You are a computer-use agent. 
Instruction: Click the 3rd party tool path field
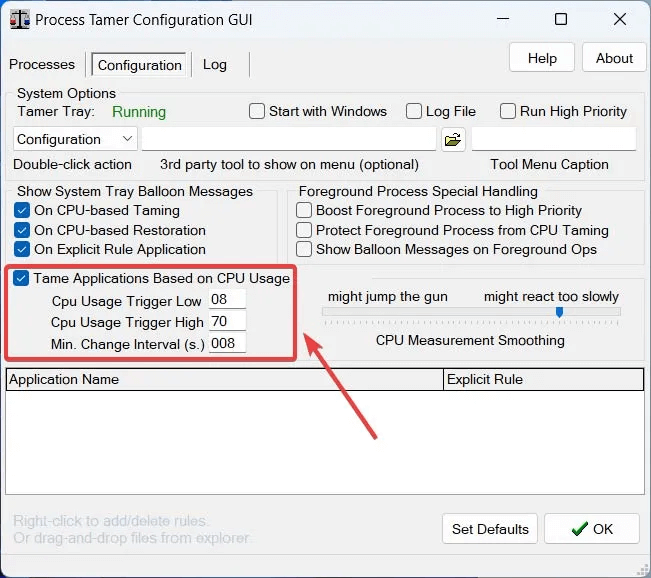(x=289, y=139)
